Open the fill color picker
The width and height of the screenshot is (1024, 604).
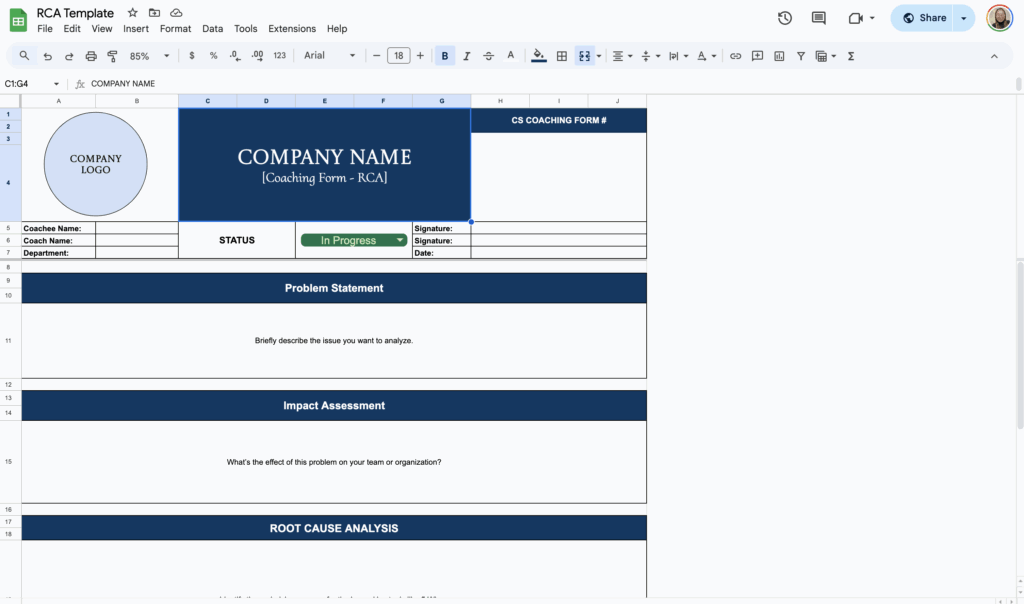538,56
